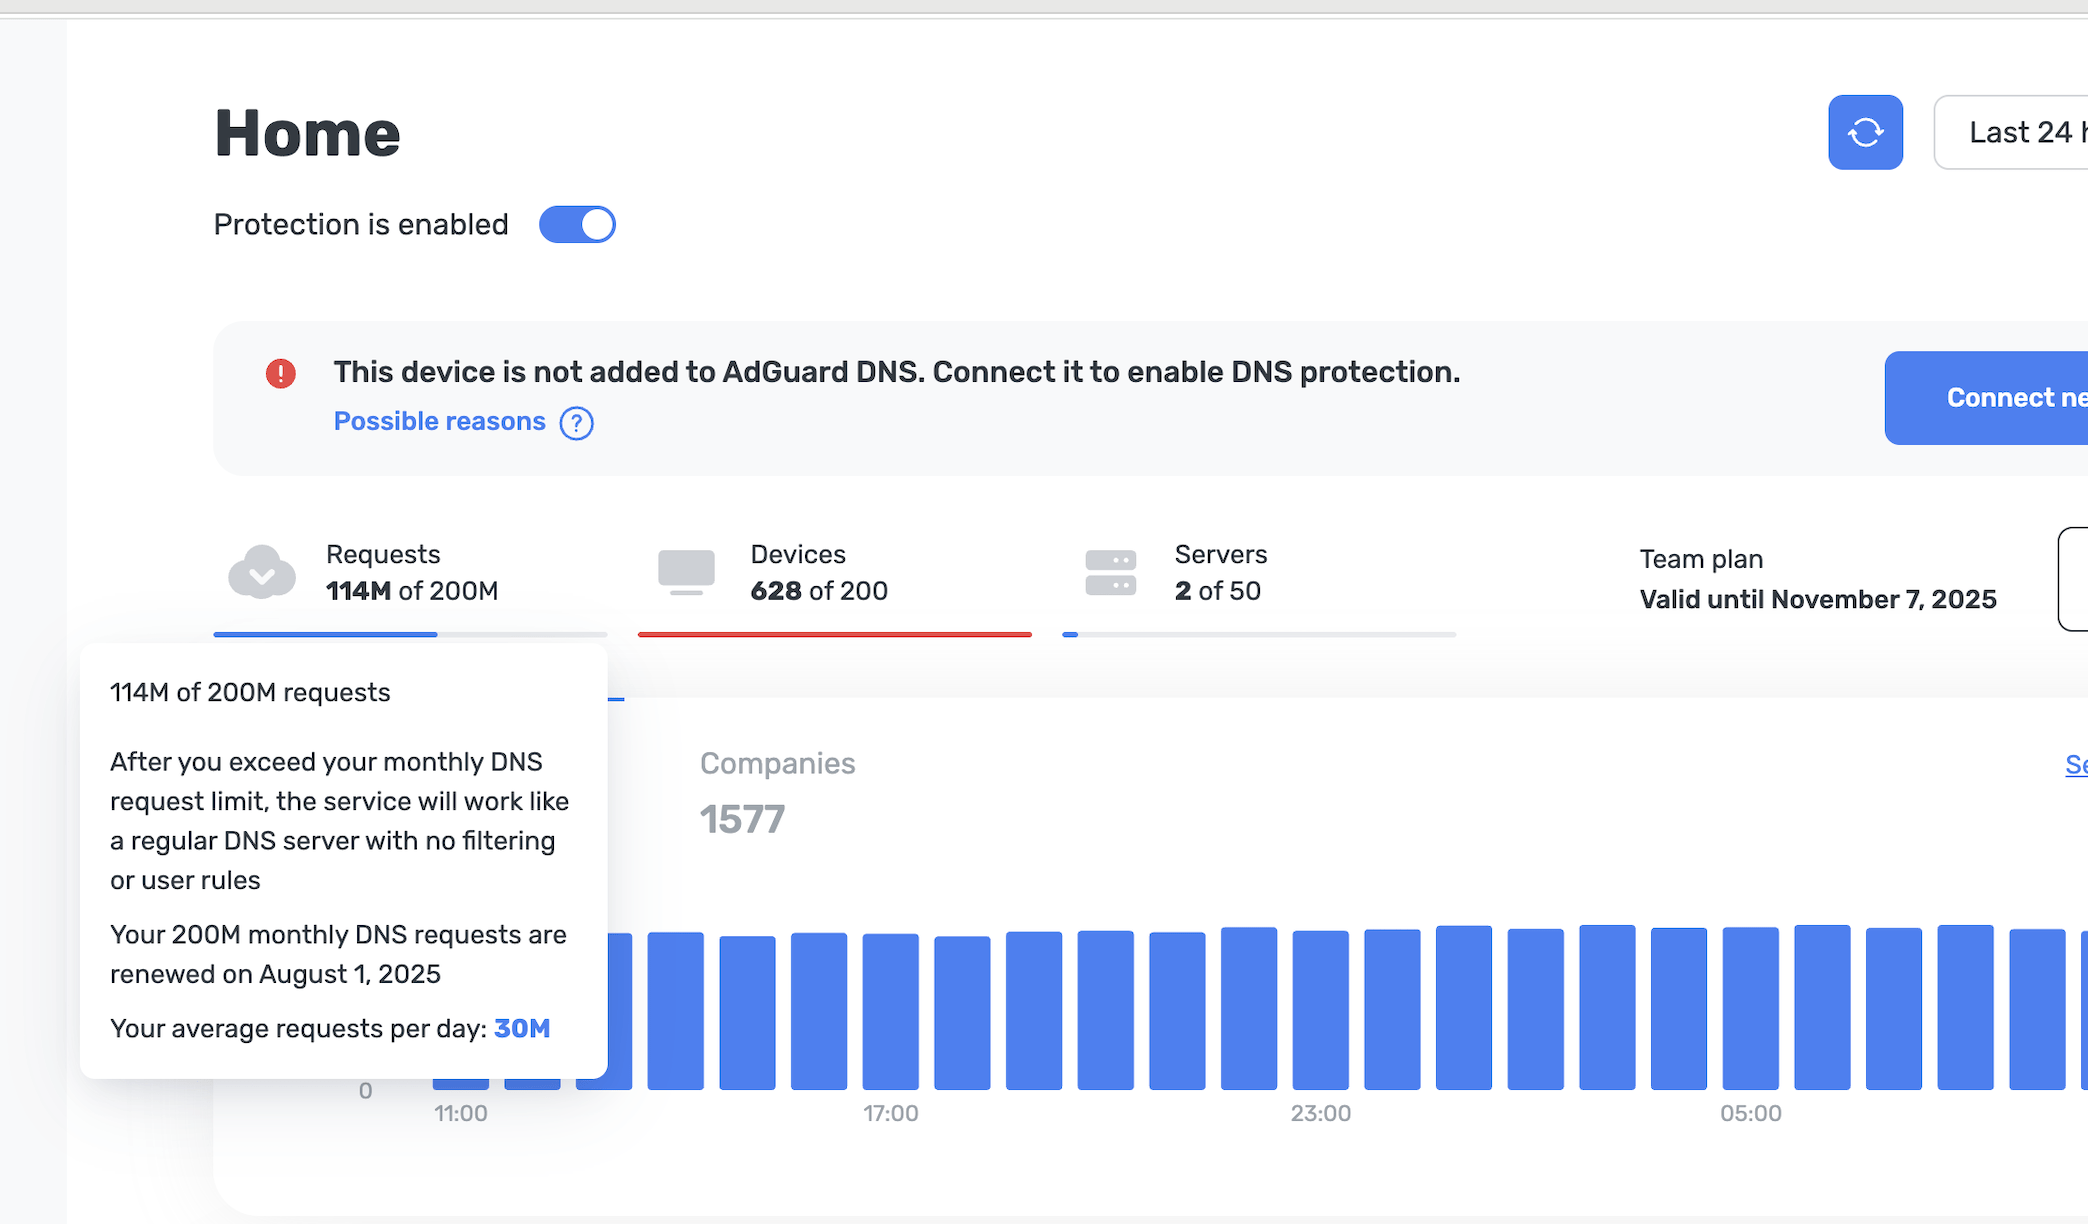Click the Servers usage progress bar
The width and height of the screenshot is (2088, 1224).
tap(1258, 634)
